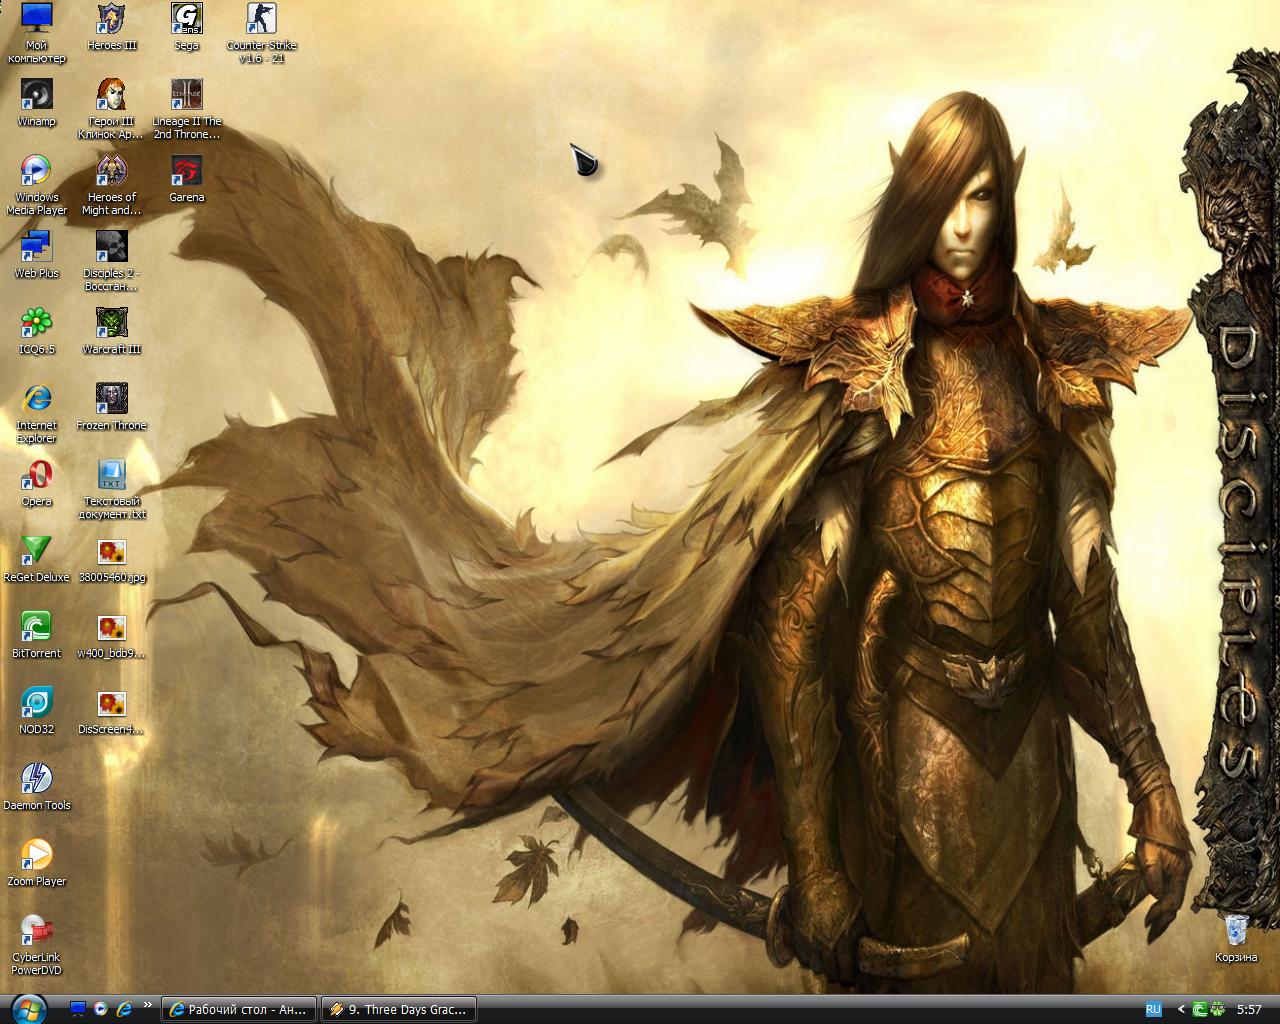Switch to the Three Days Grace taskbar window

click(x=397, y=1009)
